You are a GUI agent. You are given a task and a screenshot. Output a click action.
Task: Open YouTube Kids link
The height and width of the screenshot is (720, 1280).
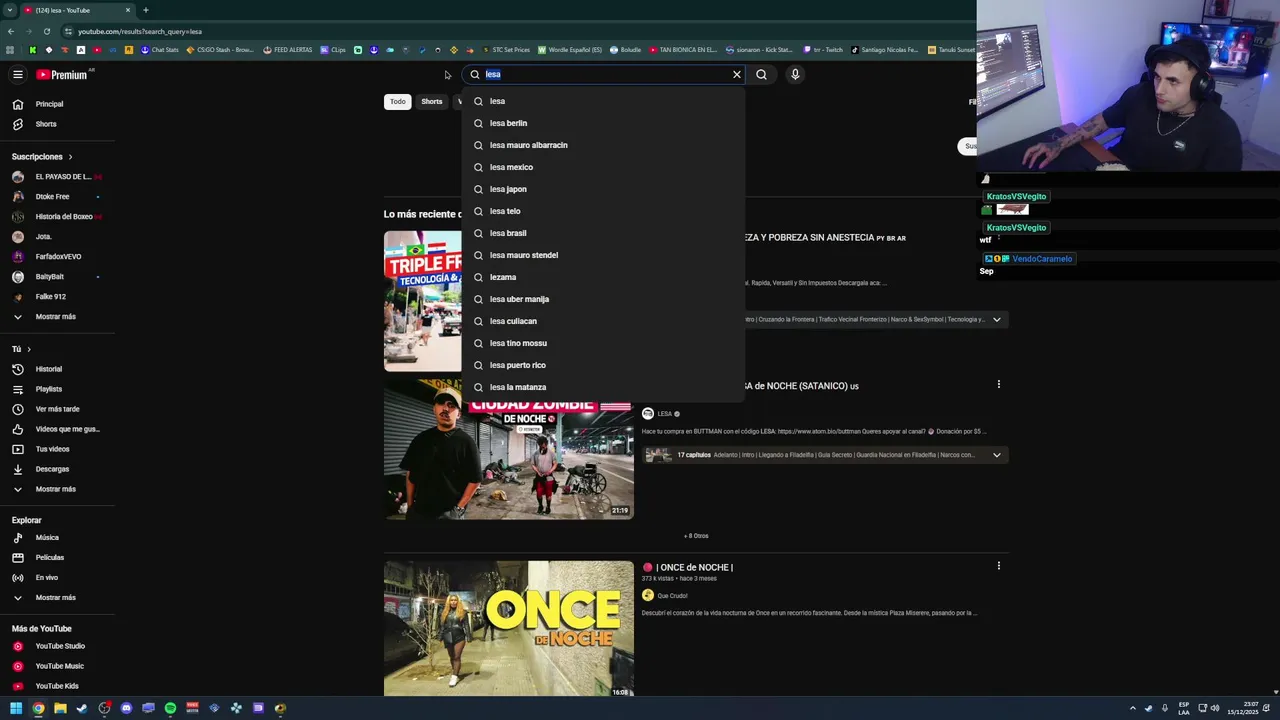click(57, 686)
